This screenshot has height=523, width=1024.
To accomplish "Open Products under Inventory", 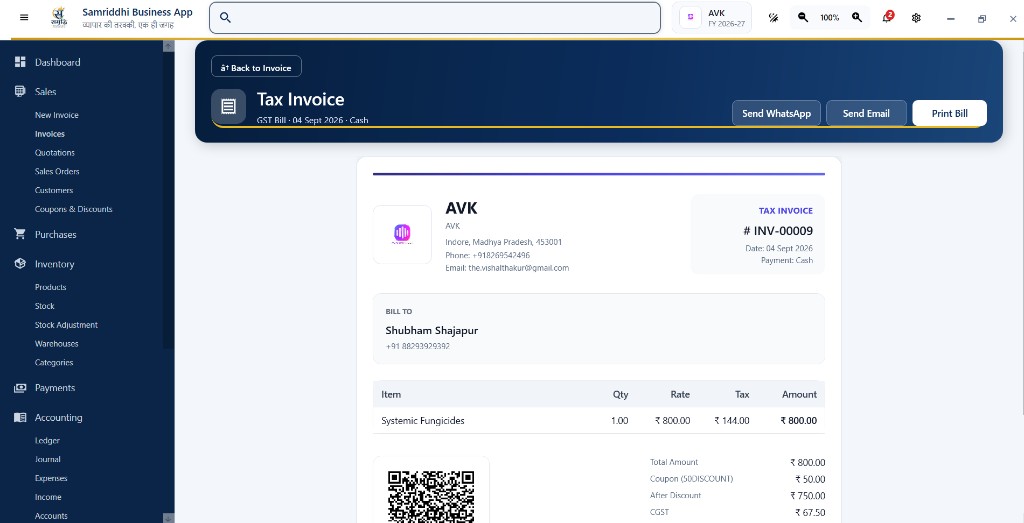I will pos(50,287).
